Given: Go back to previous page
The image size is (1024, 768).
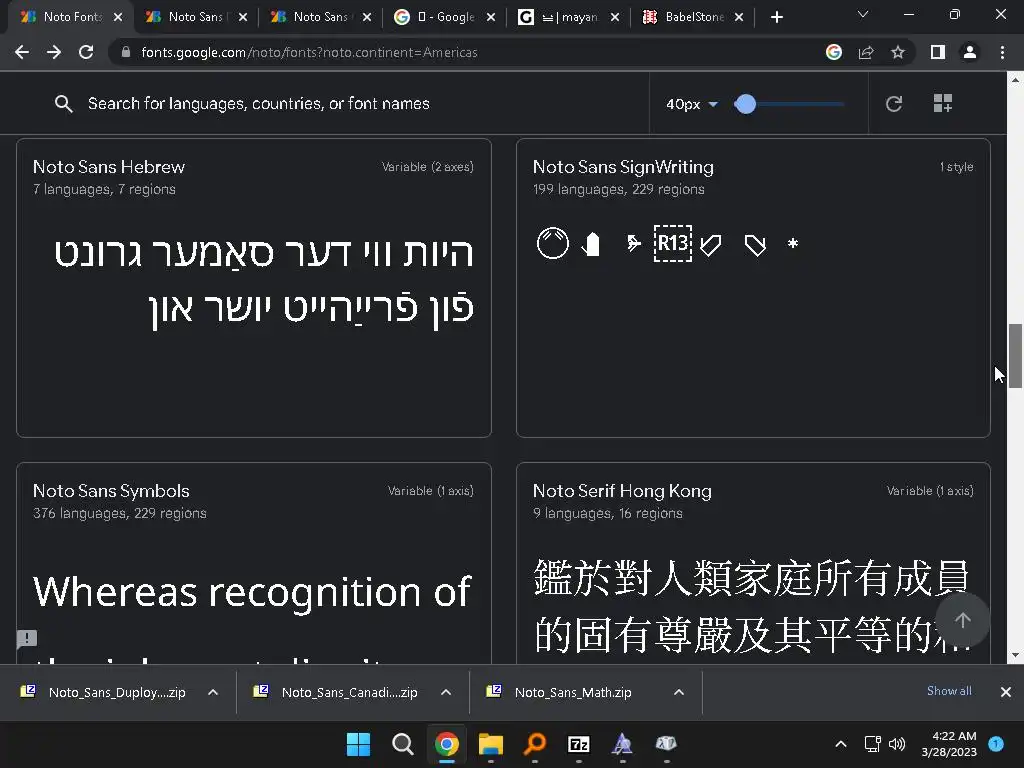Looking at the screenshot, I should click(22, 52).
